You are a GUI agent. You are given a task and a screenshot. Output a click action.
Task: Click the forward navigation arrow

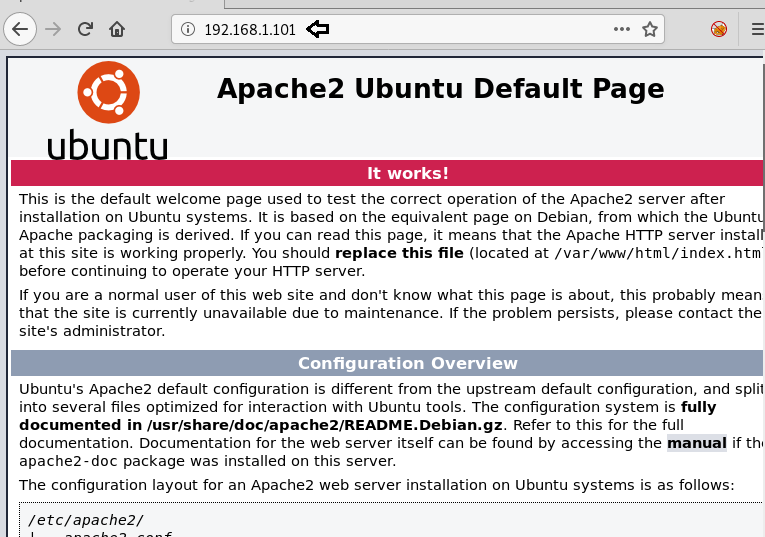click(x=53, y=29)
